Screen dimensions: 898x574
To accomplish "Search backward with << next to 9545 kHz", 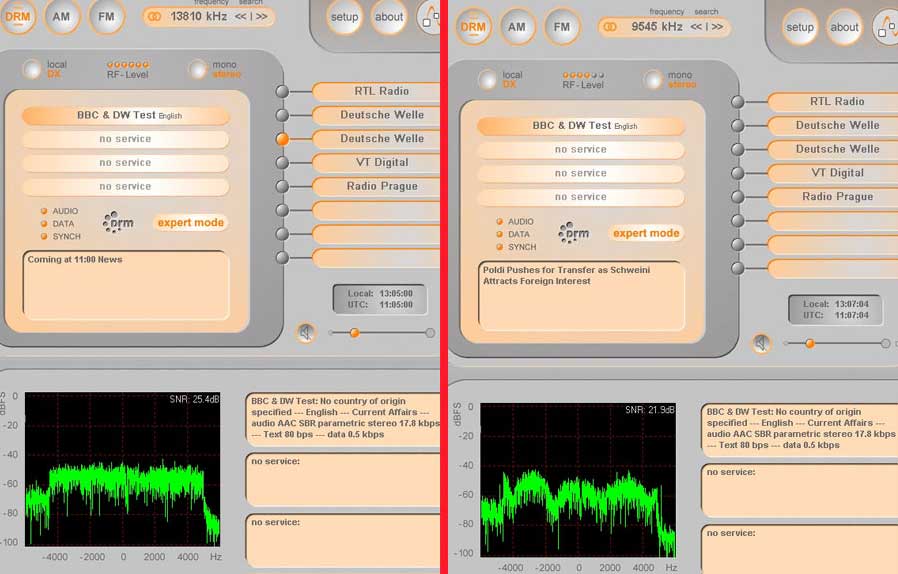I will pos(696,27).
